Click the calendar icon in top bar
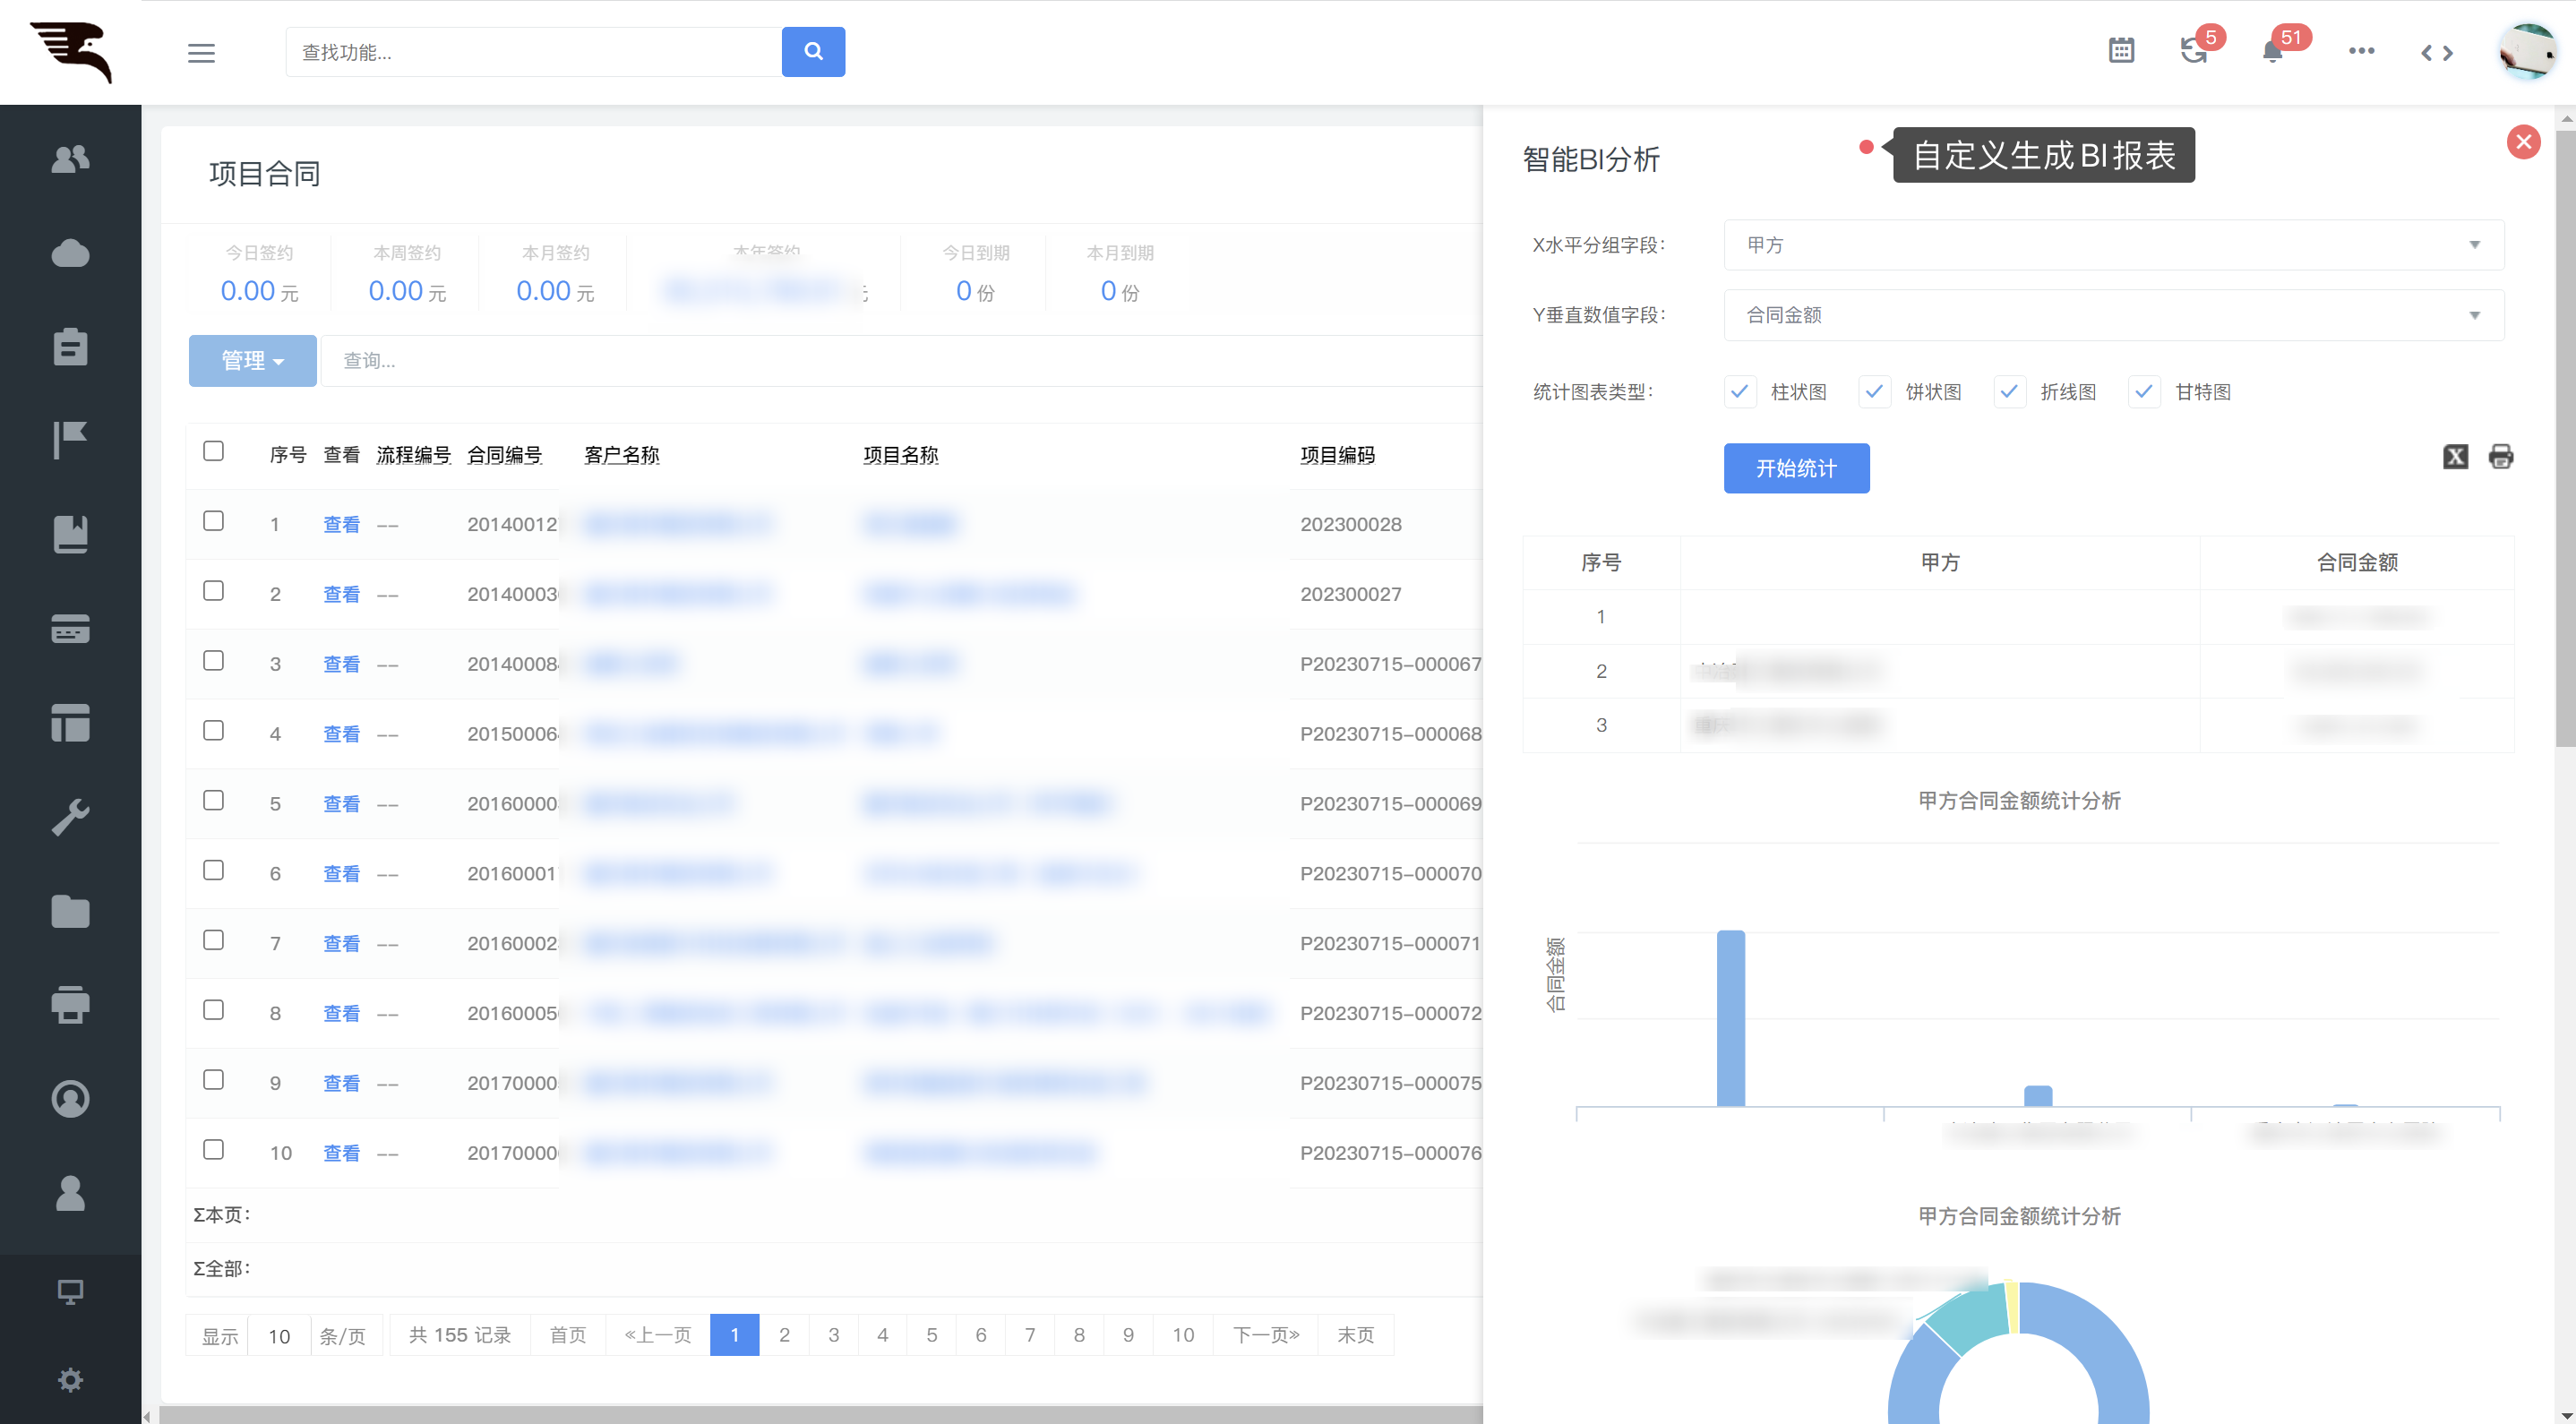Screen dimensions: 2576x1424 point(2121,51)
